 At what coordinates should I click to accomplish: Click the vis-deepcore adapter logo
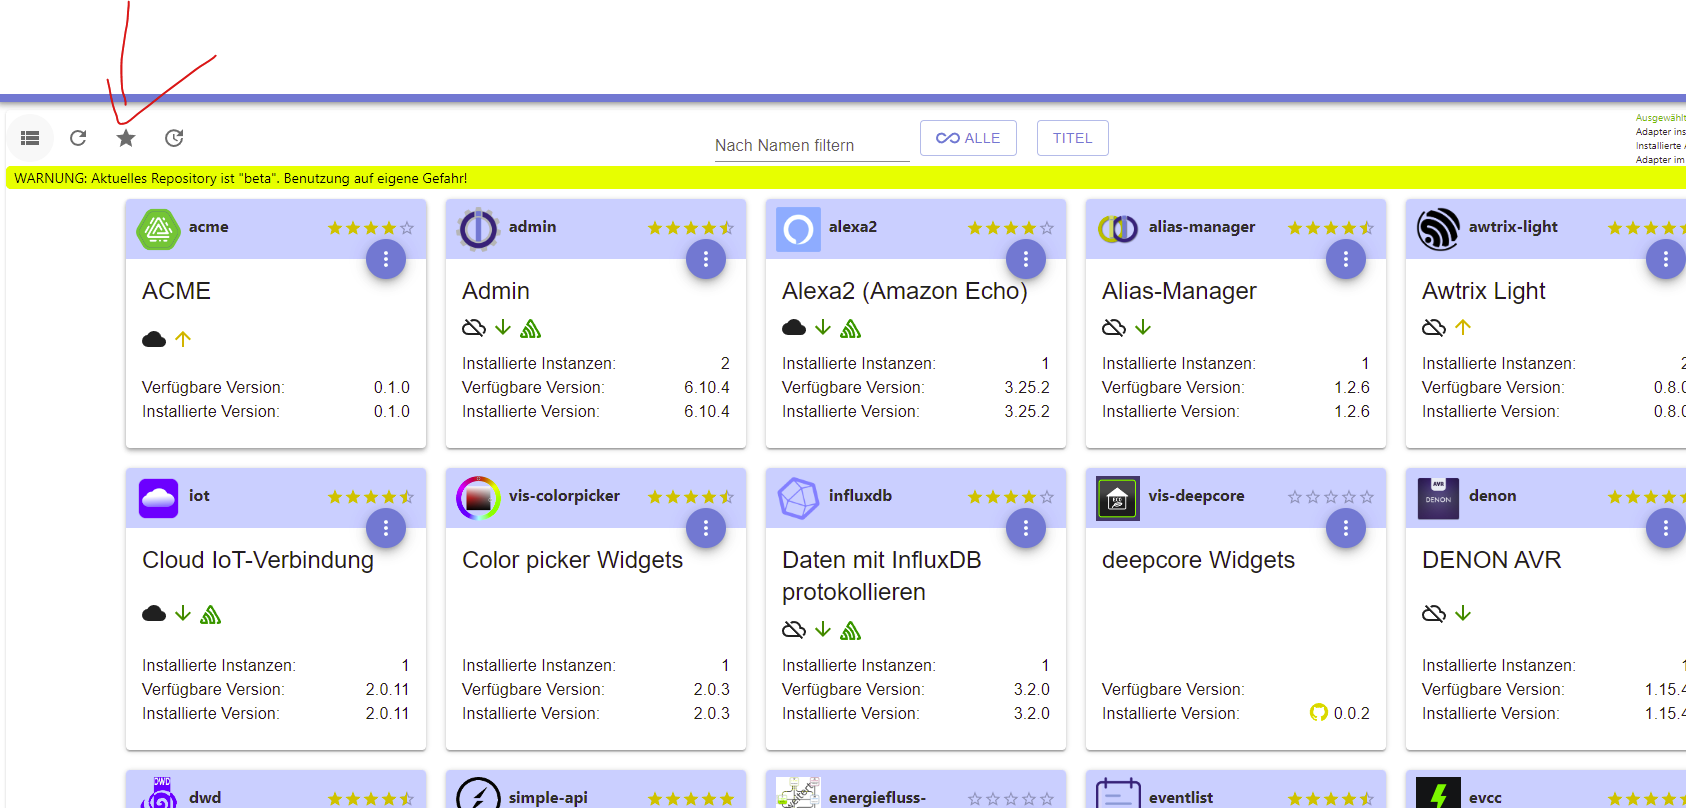[x=1118, y=498]
